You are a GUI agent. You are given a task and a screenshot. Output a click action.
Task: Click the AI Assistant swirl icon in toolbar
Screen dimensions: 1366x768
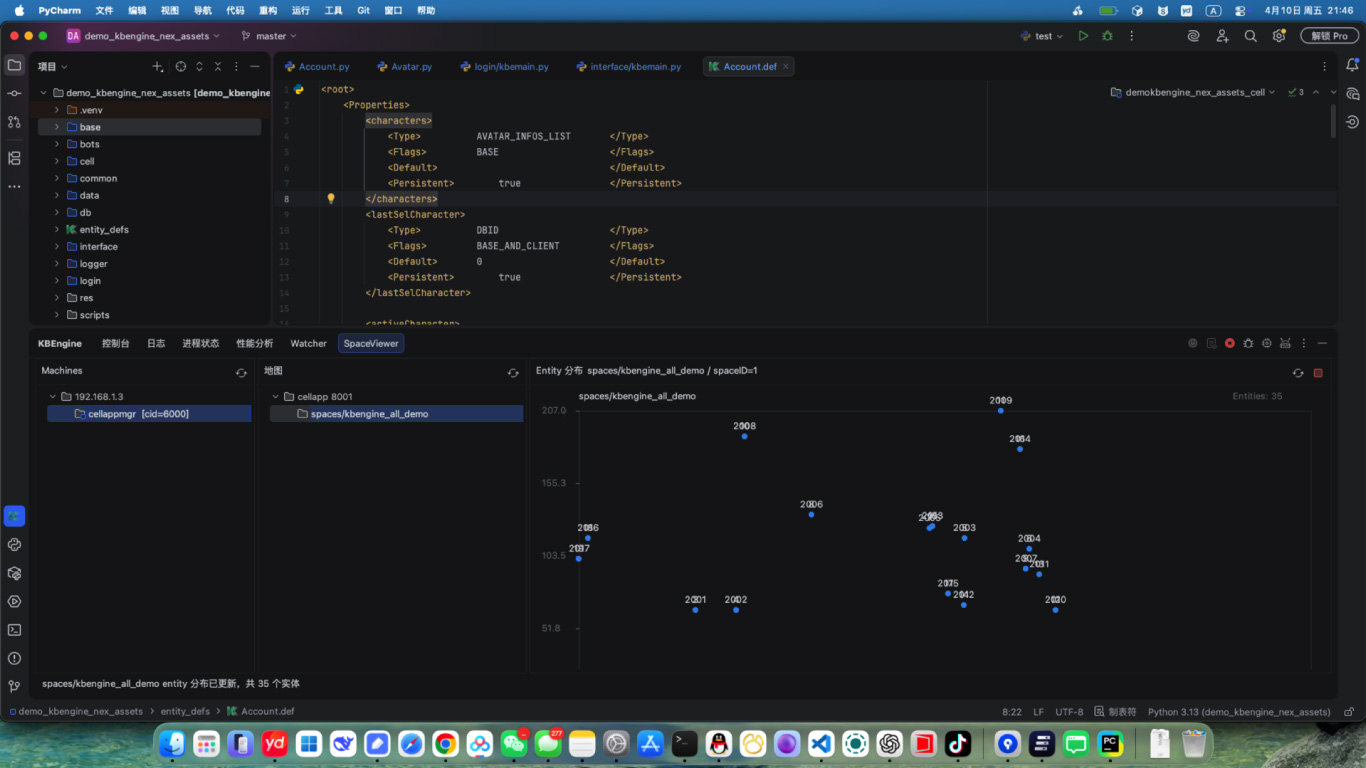pyautogui.click(x=1193, y=35)
